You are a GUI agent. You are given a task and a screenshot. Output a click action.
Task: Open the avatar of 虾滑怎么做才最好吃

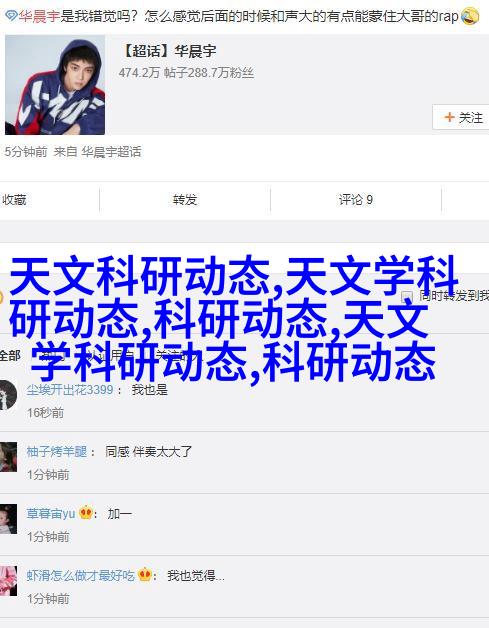pos(8,581)
